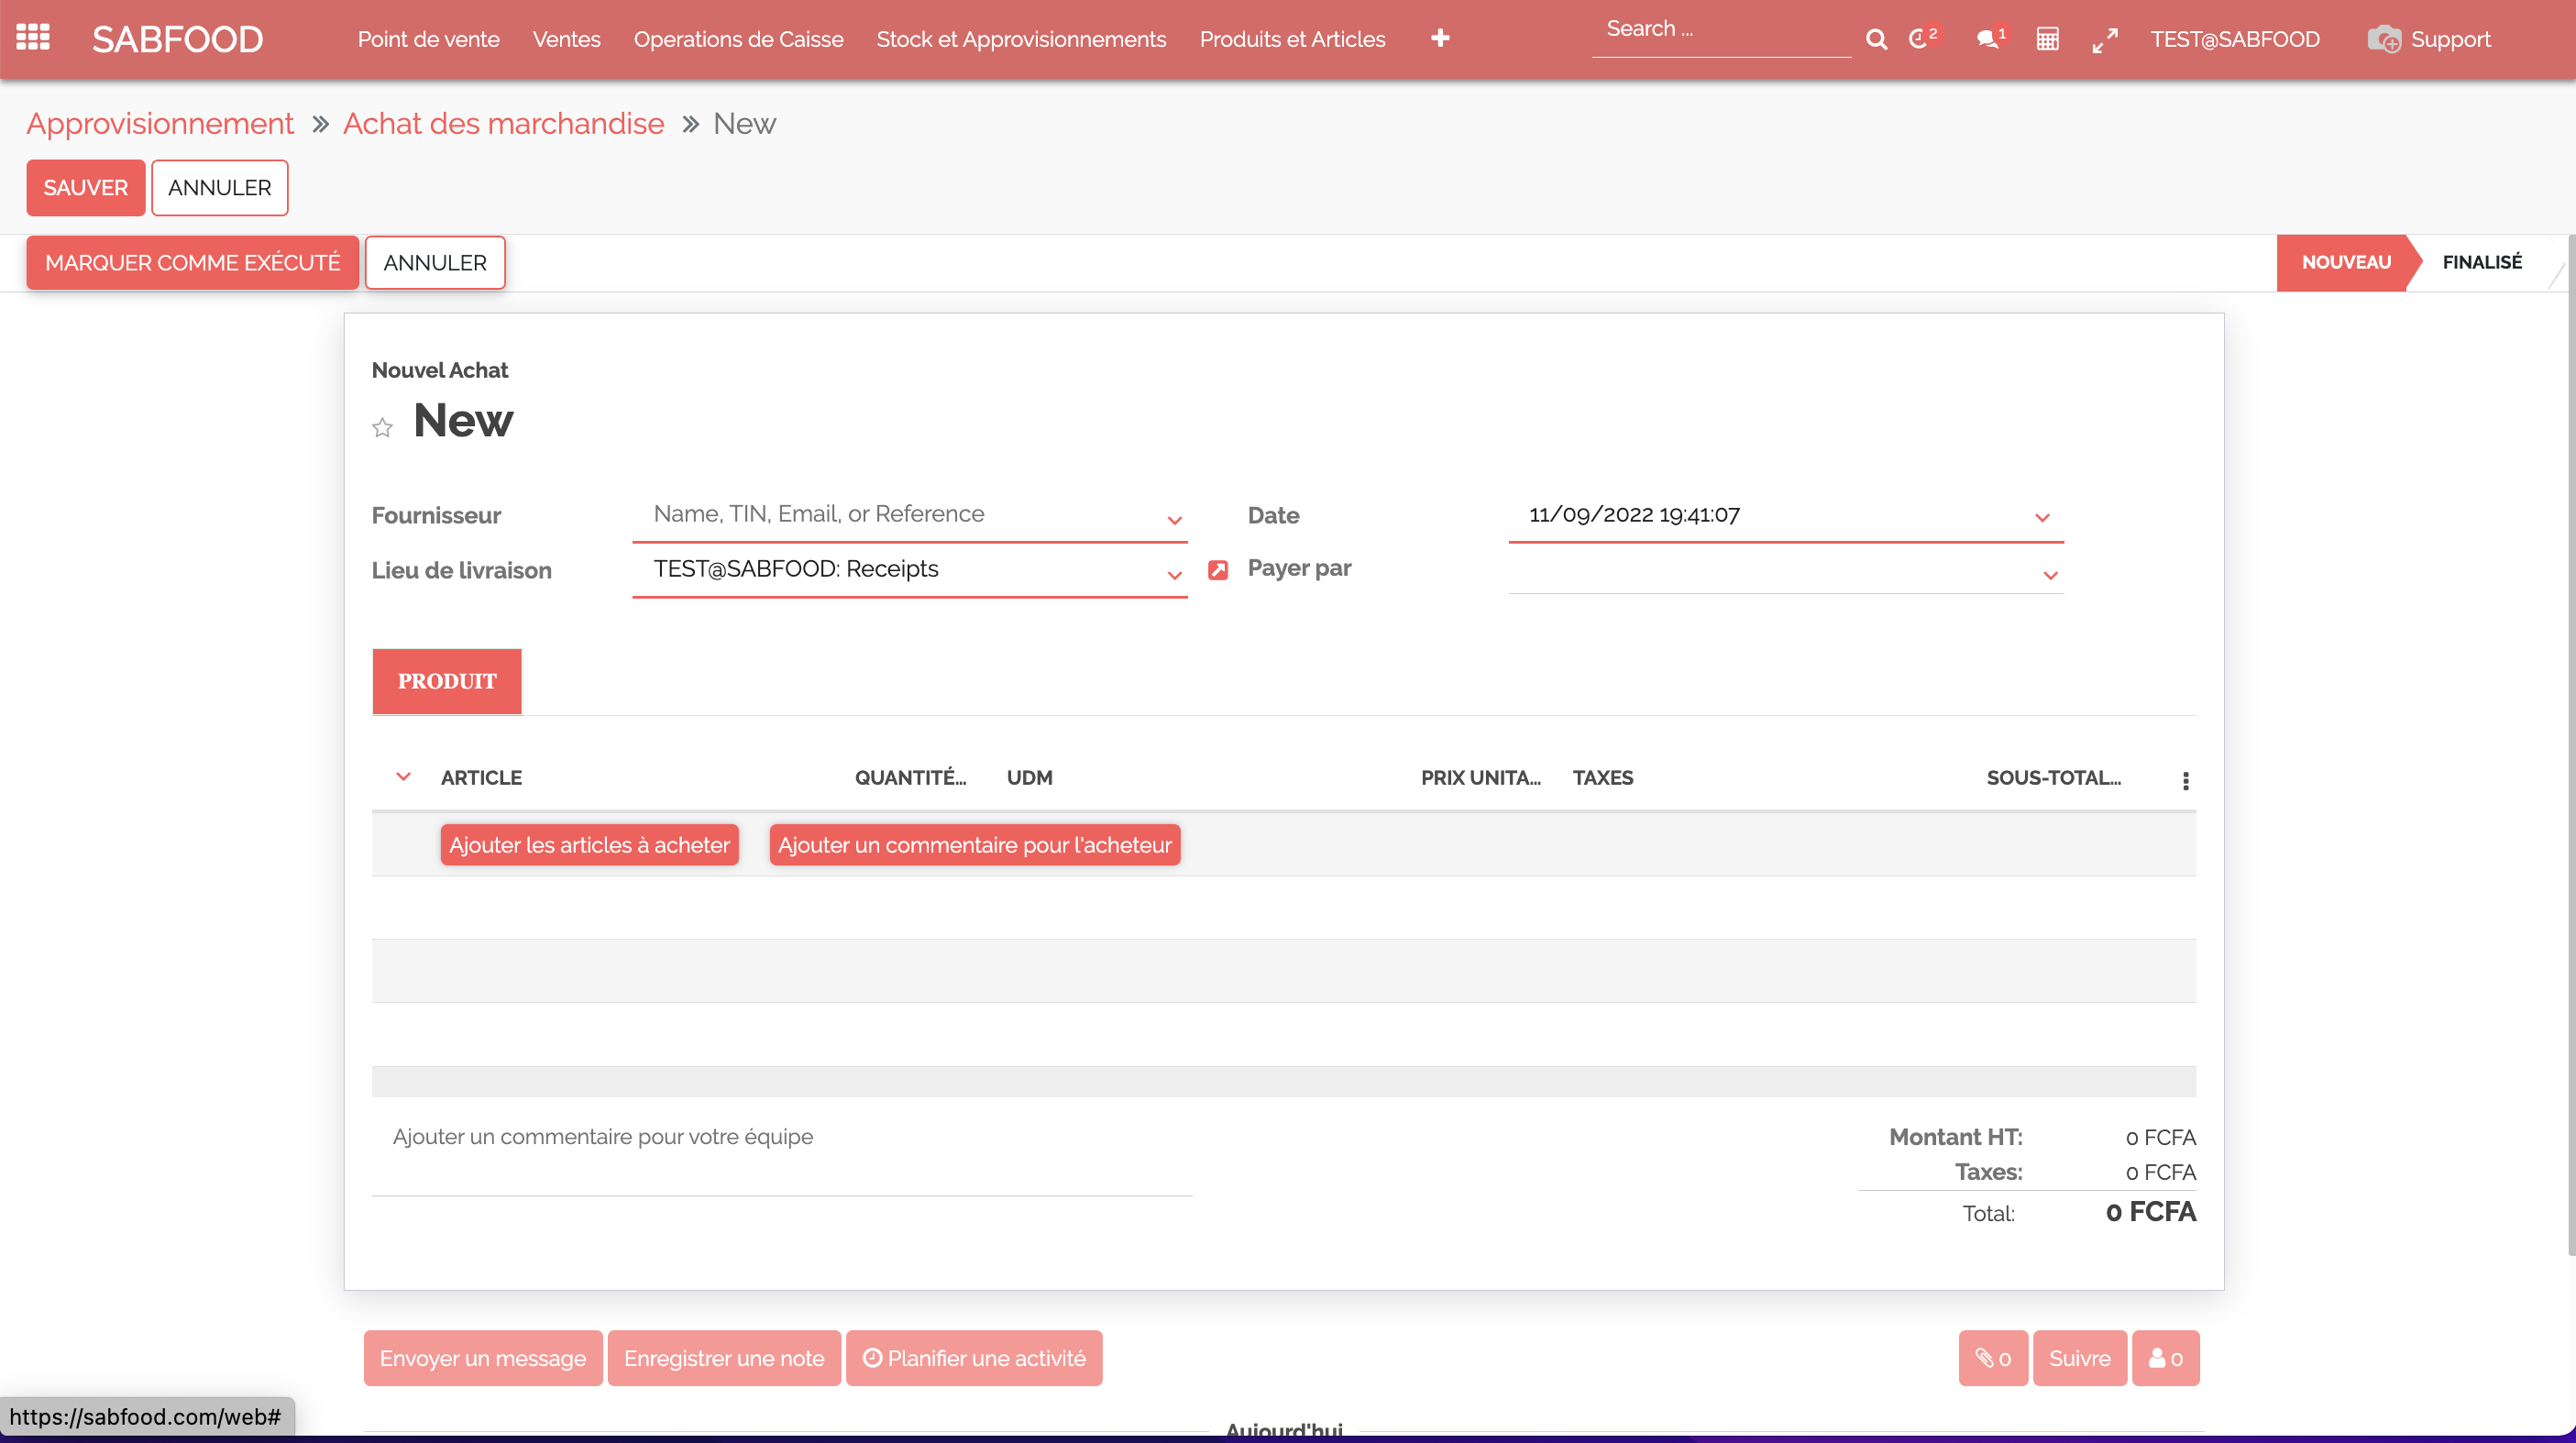
Task: Open the Date picker dropdown arrow
Action: click(x=2042, y=517)
